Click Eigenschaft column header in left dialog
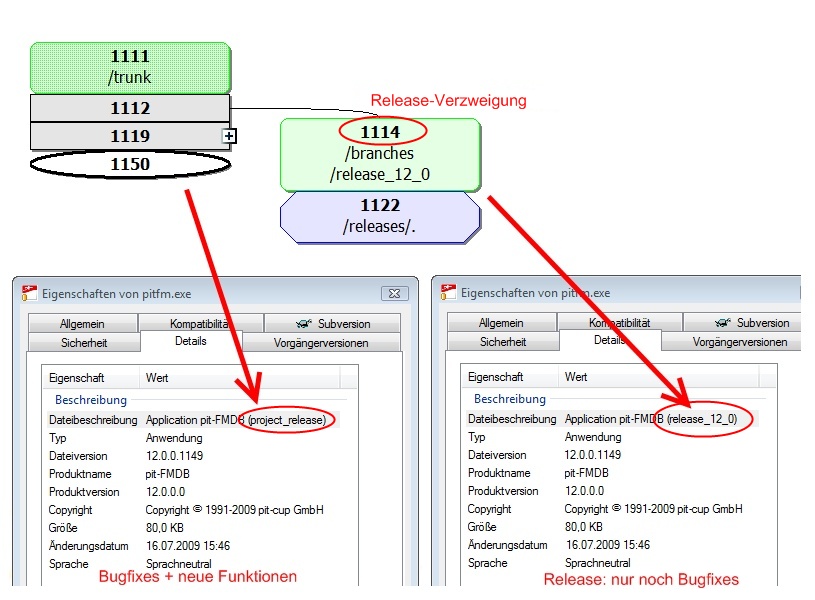 pyautogui.click(x=91, y=378)
